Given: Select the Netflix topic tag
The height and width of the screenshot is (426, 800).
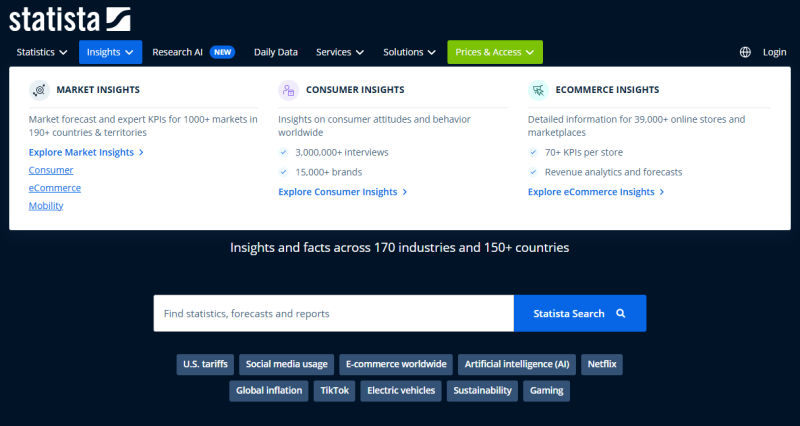Looking at the screenshot, I should click(x=602, y=364).
